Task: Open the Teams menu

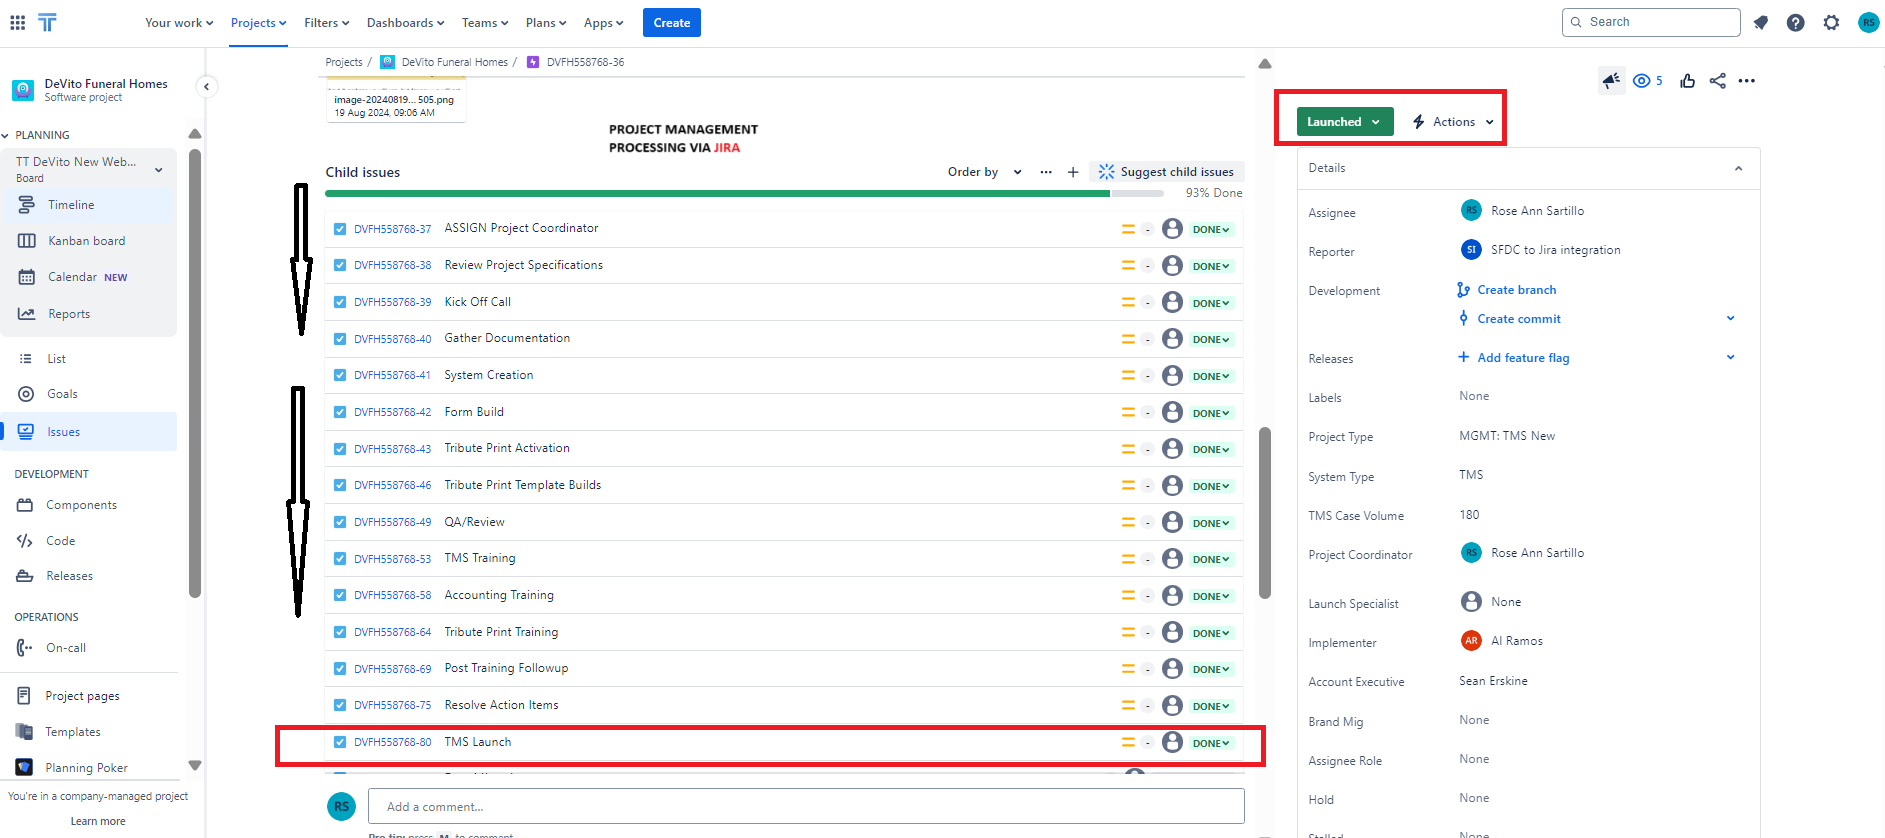Action: [485, 23]
